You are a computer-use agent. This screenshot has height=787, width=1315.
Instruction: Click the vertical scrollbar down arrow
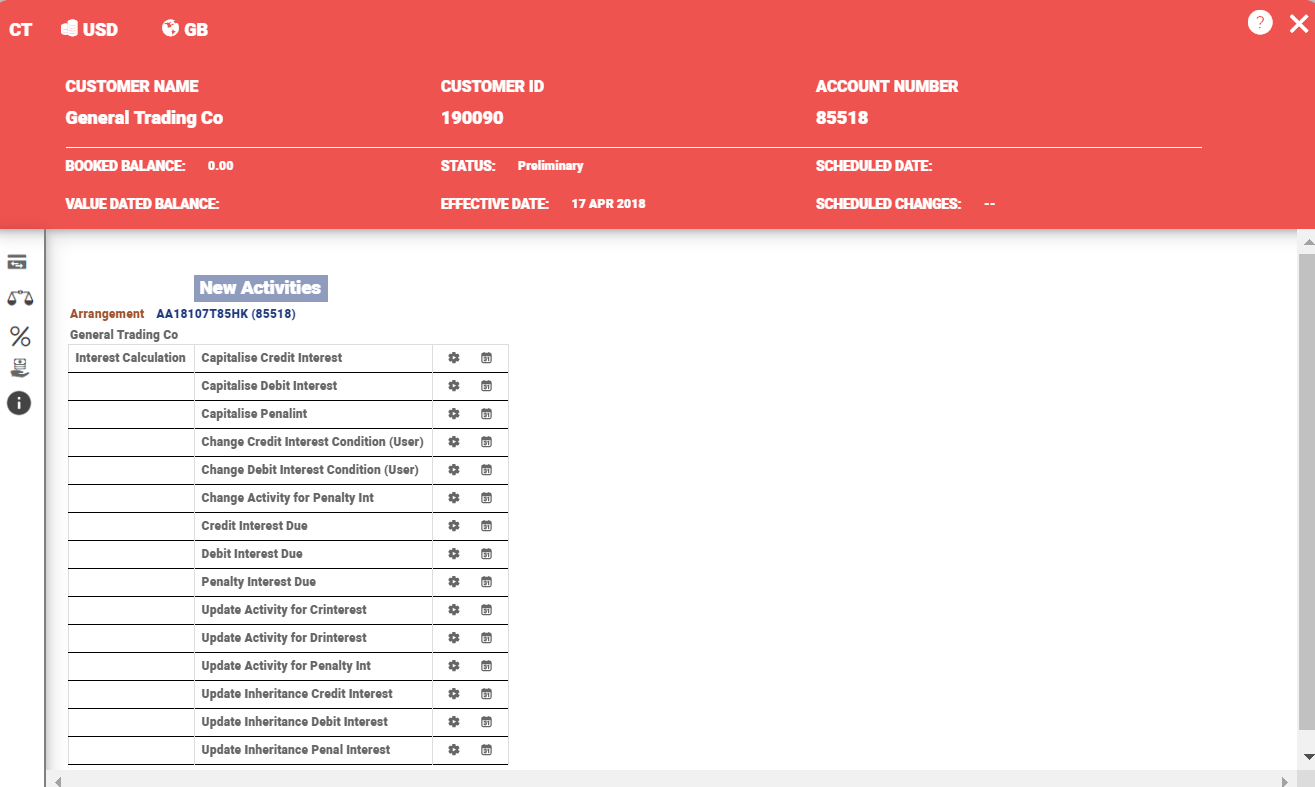(1306, 757)
